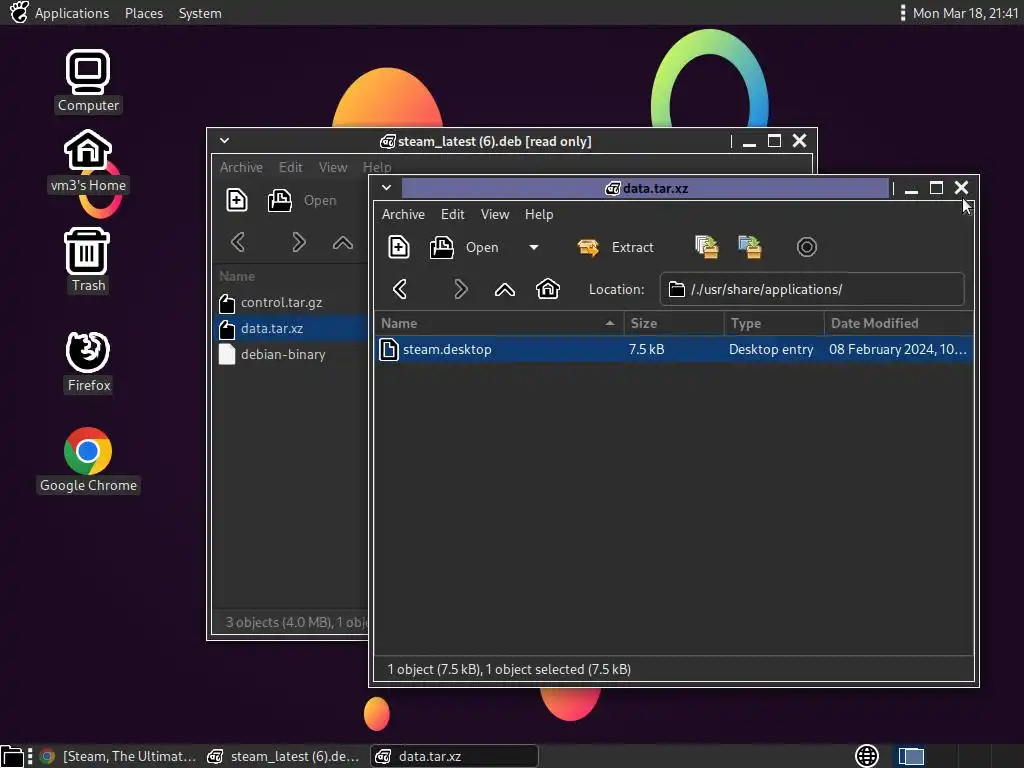Viewport: 1024px width, 768px height.
Task: Click the Open archive icon in data.tar.xz toolbar
Action: pyautogui.click(x=441, y=248)
